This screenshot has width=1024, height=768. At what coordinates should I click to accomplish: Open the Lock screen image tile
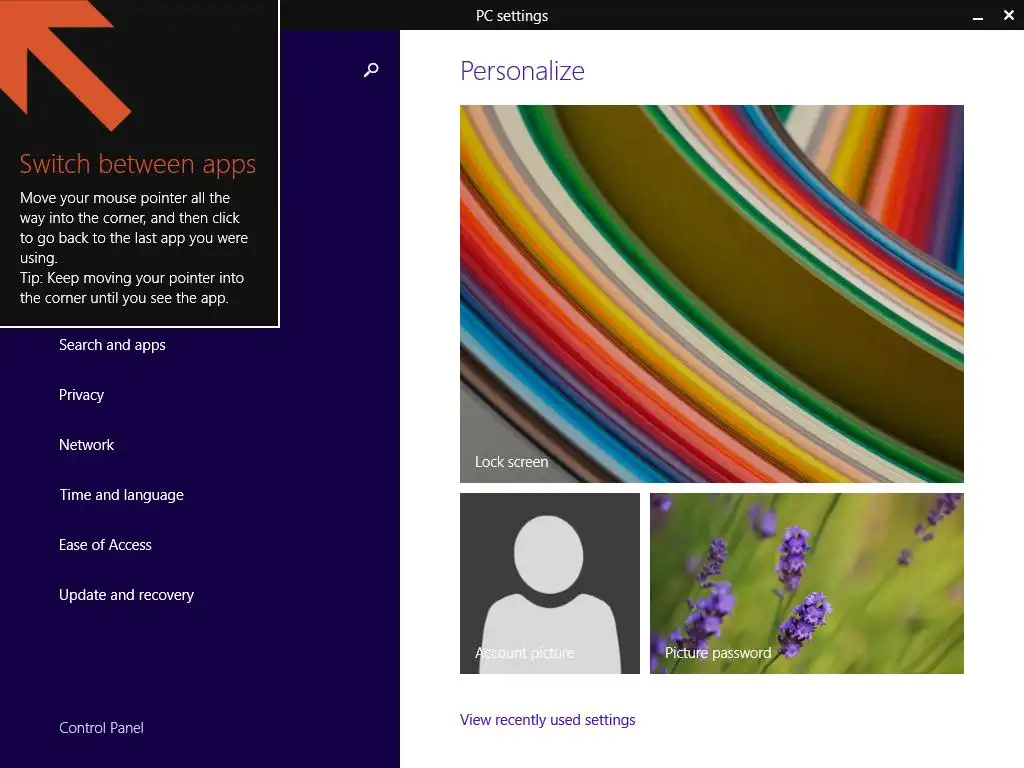[x=711, y=294]
